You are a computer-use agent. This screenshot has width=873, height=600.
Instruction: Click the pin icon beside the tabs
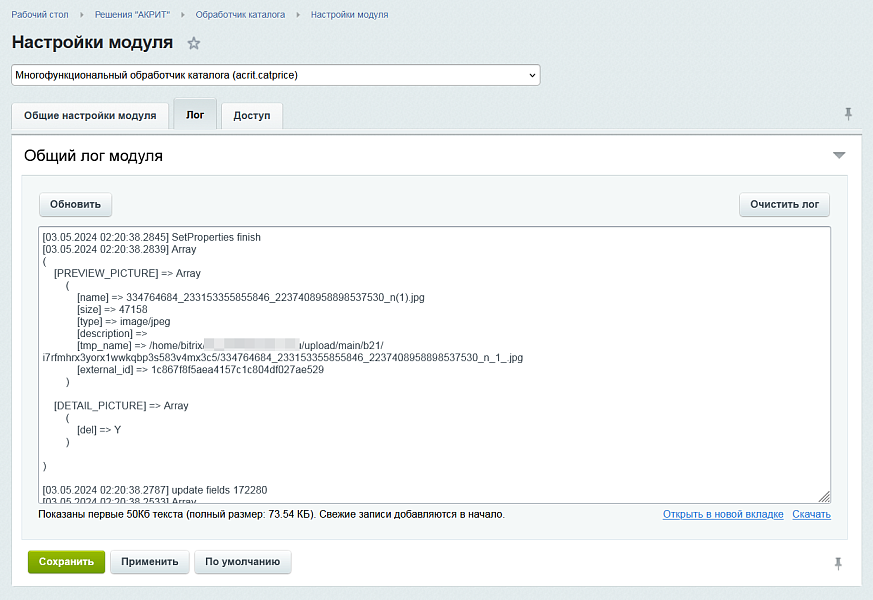(848, 114)
